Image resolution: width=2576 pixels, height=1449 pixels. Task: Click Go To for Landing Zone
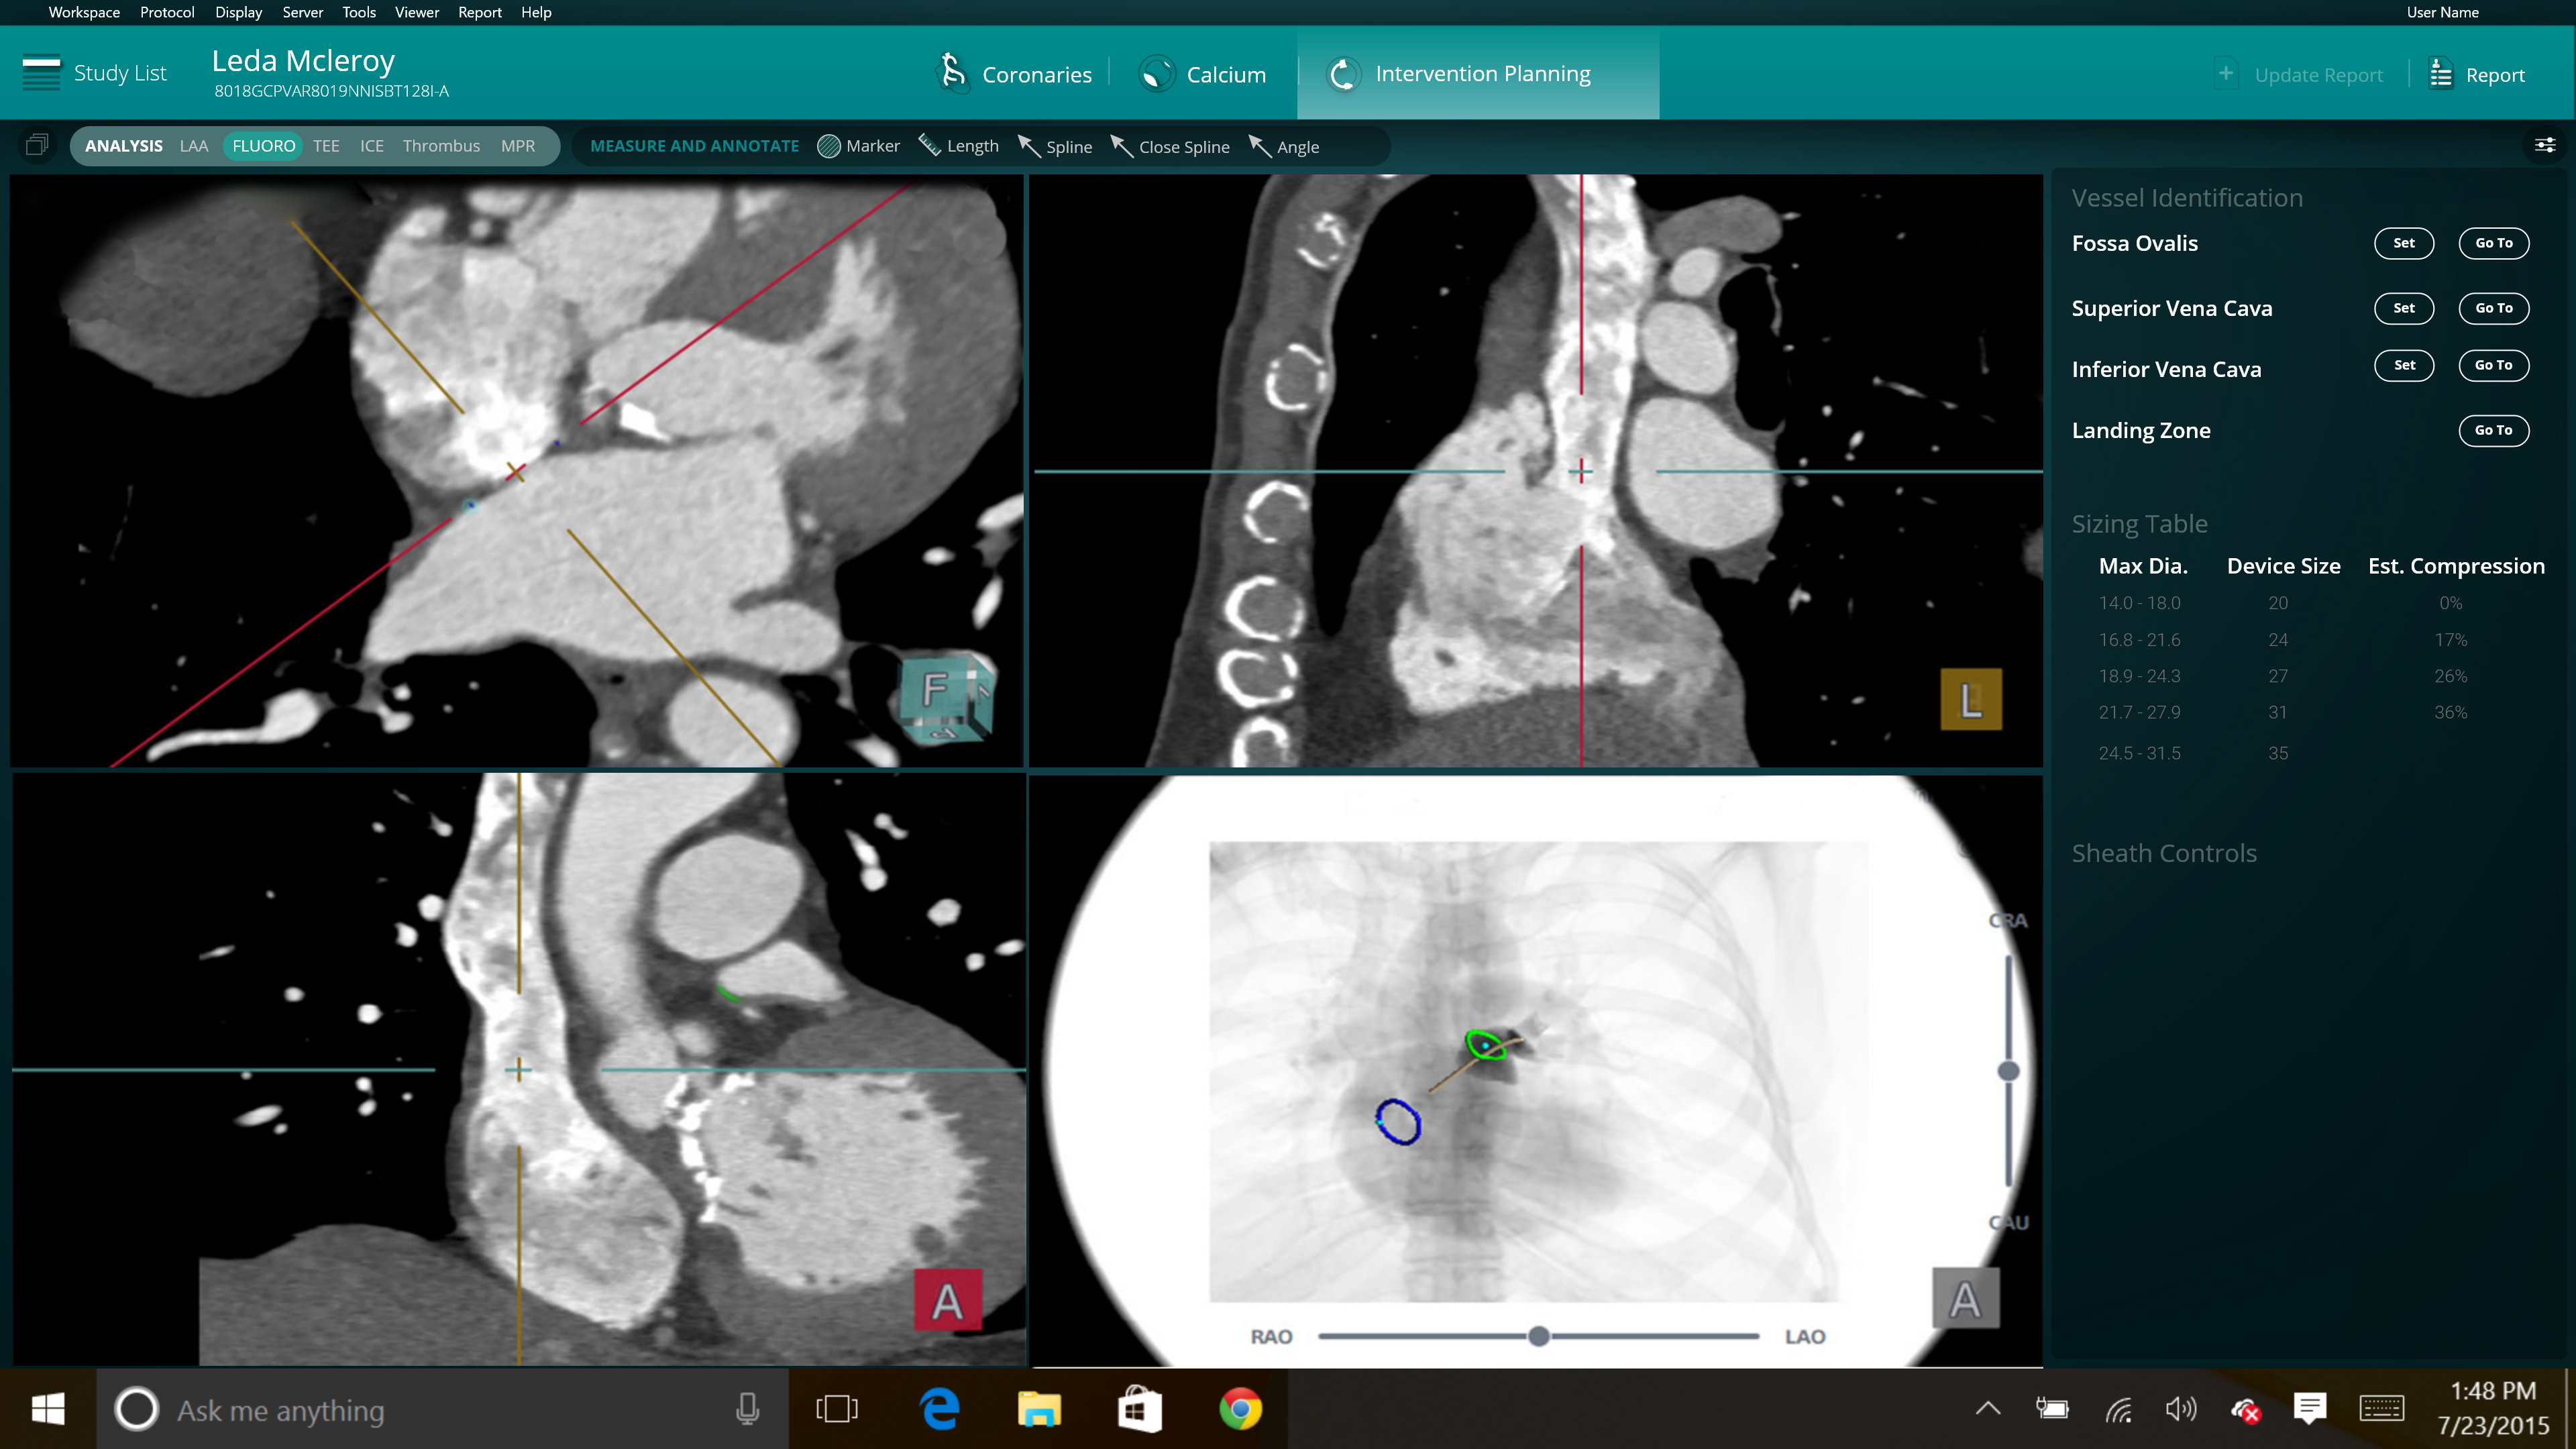tap(2494, 430)
